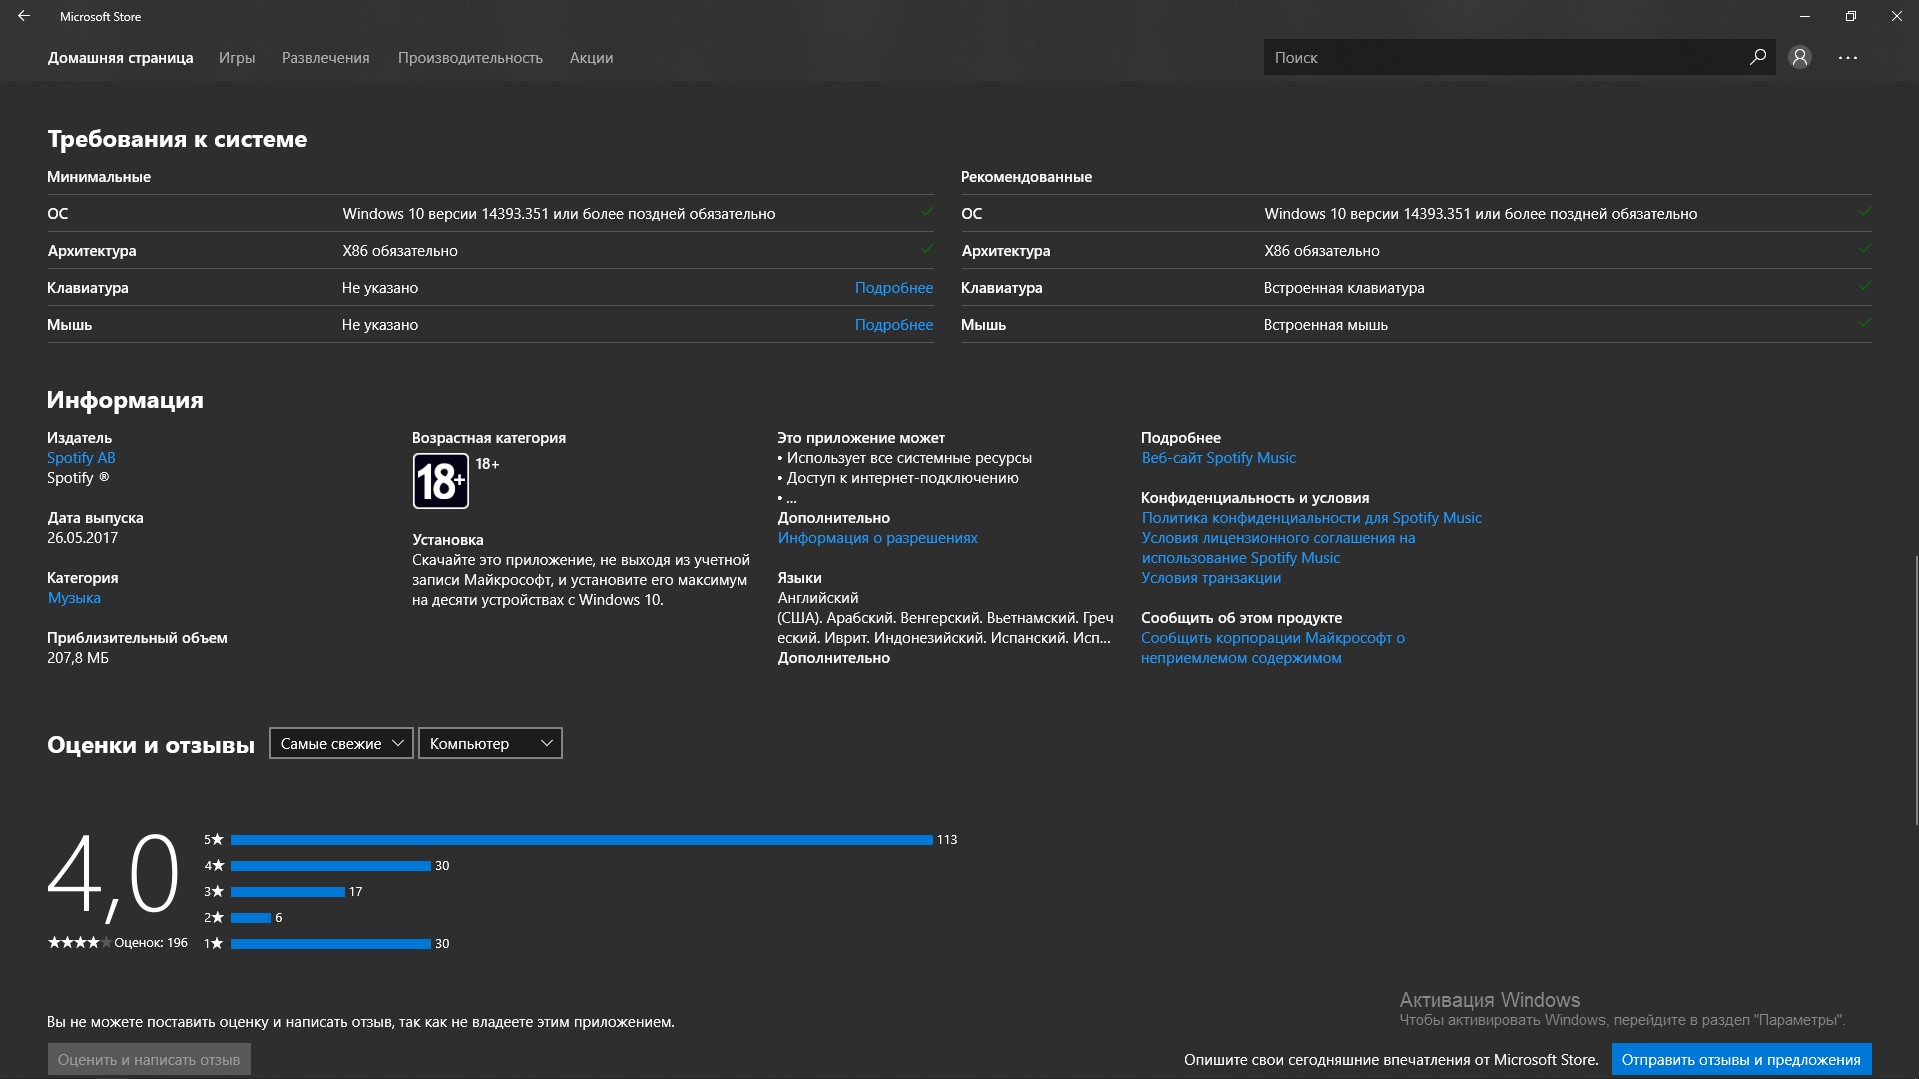Click Дополнительно under app permissions list
1919x1079 pixels.
pyautogui.click(x=833, y=518)
